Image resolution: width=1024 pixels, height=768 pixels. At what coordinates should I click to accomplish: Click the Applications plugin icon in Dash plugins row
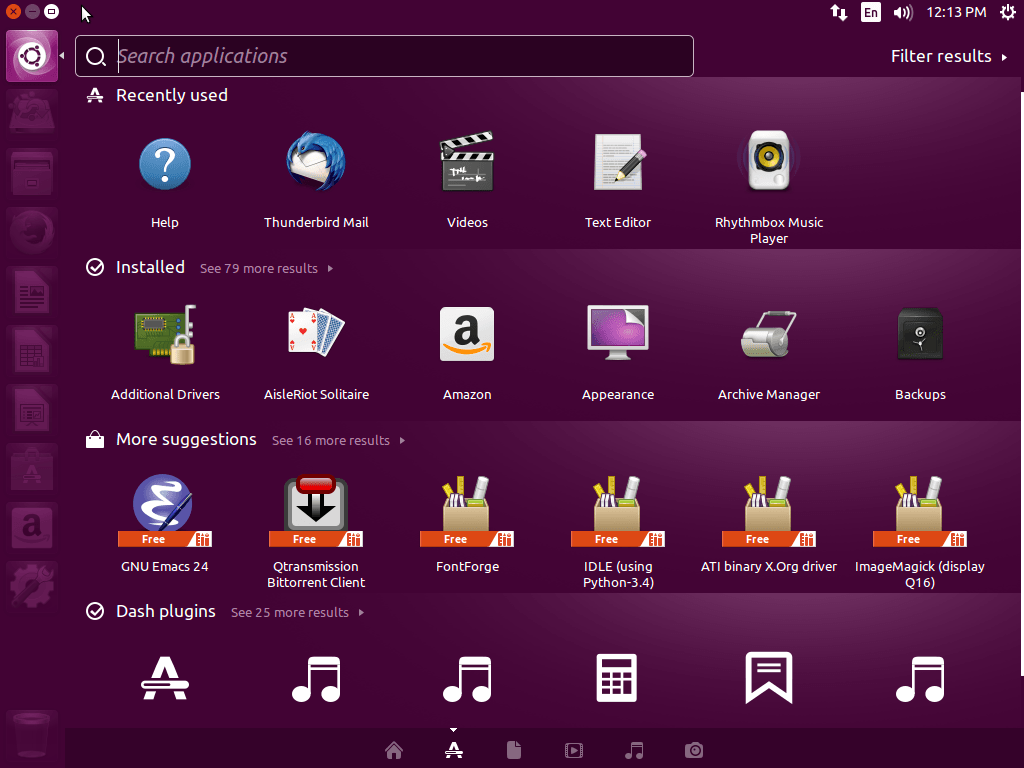tap(165, 678)
